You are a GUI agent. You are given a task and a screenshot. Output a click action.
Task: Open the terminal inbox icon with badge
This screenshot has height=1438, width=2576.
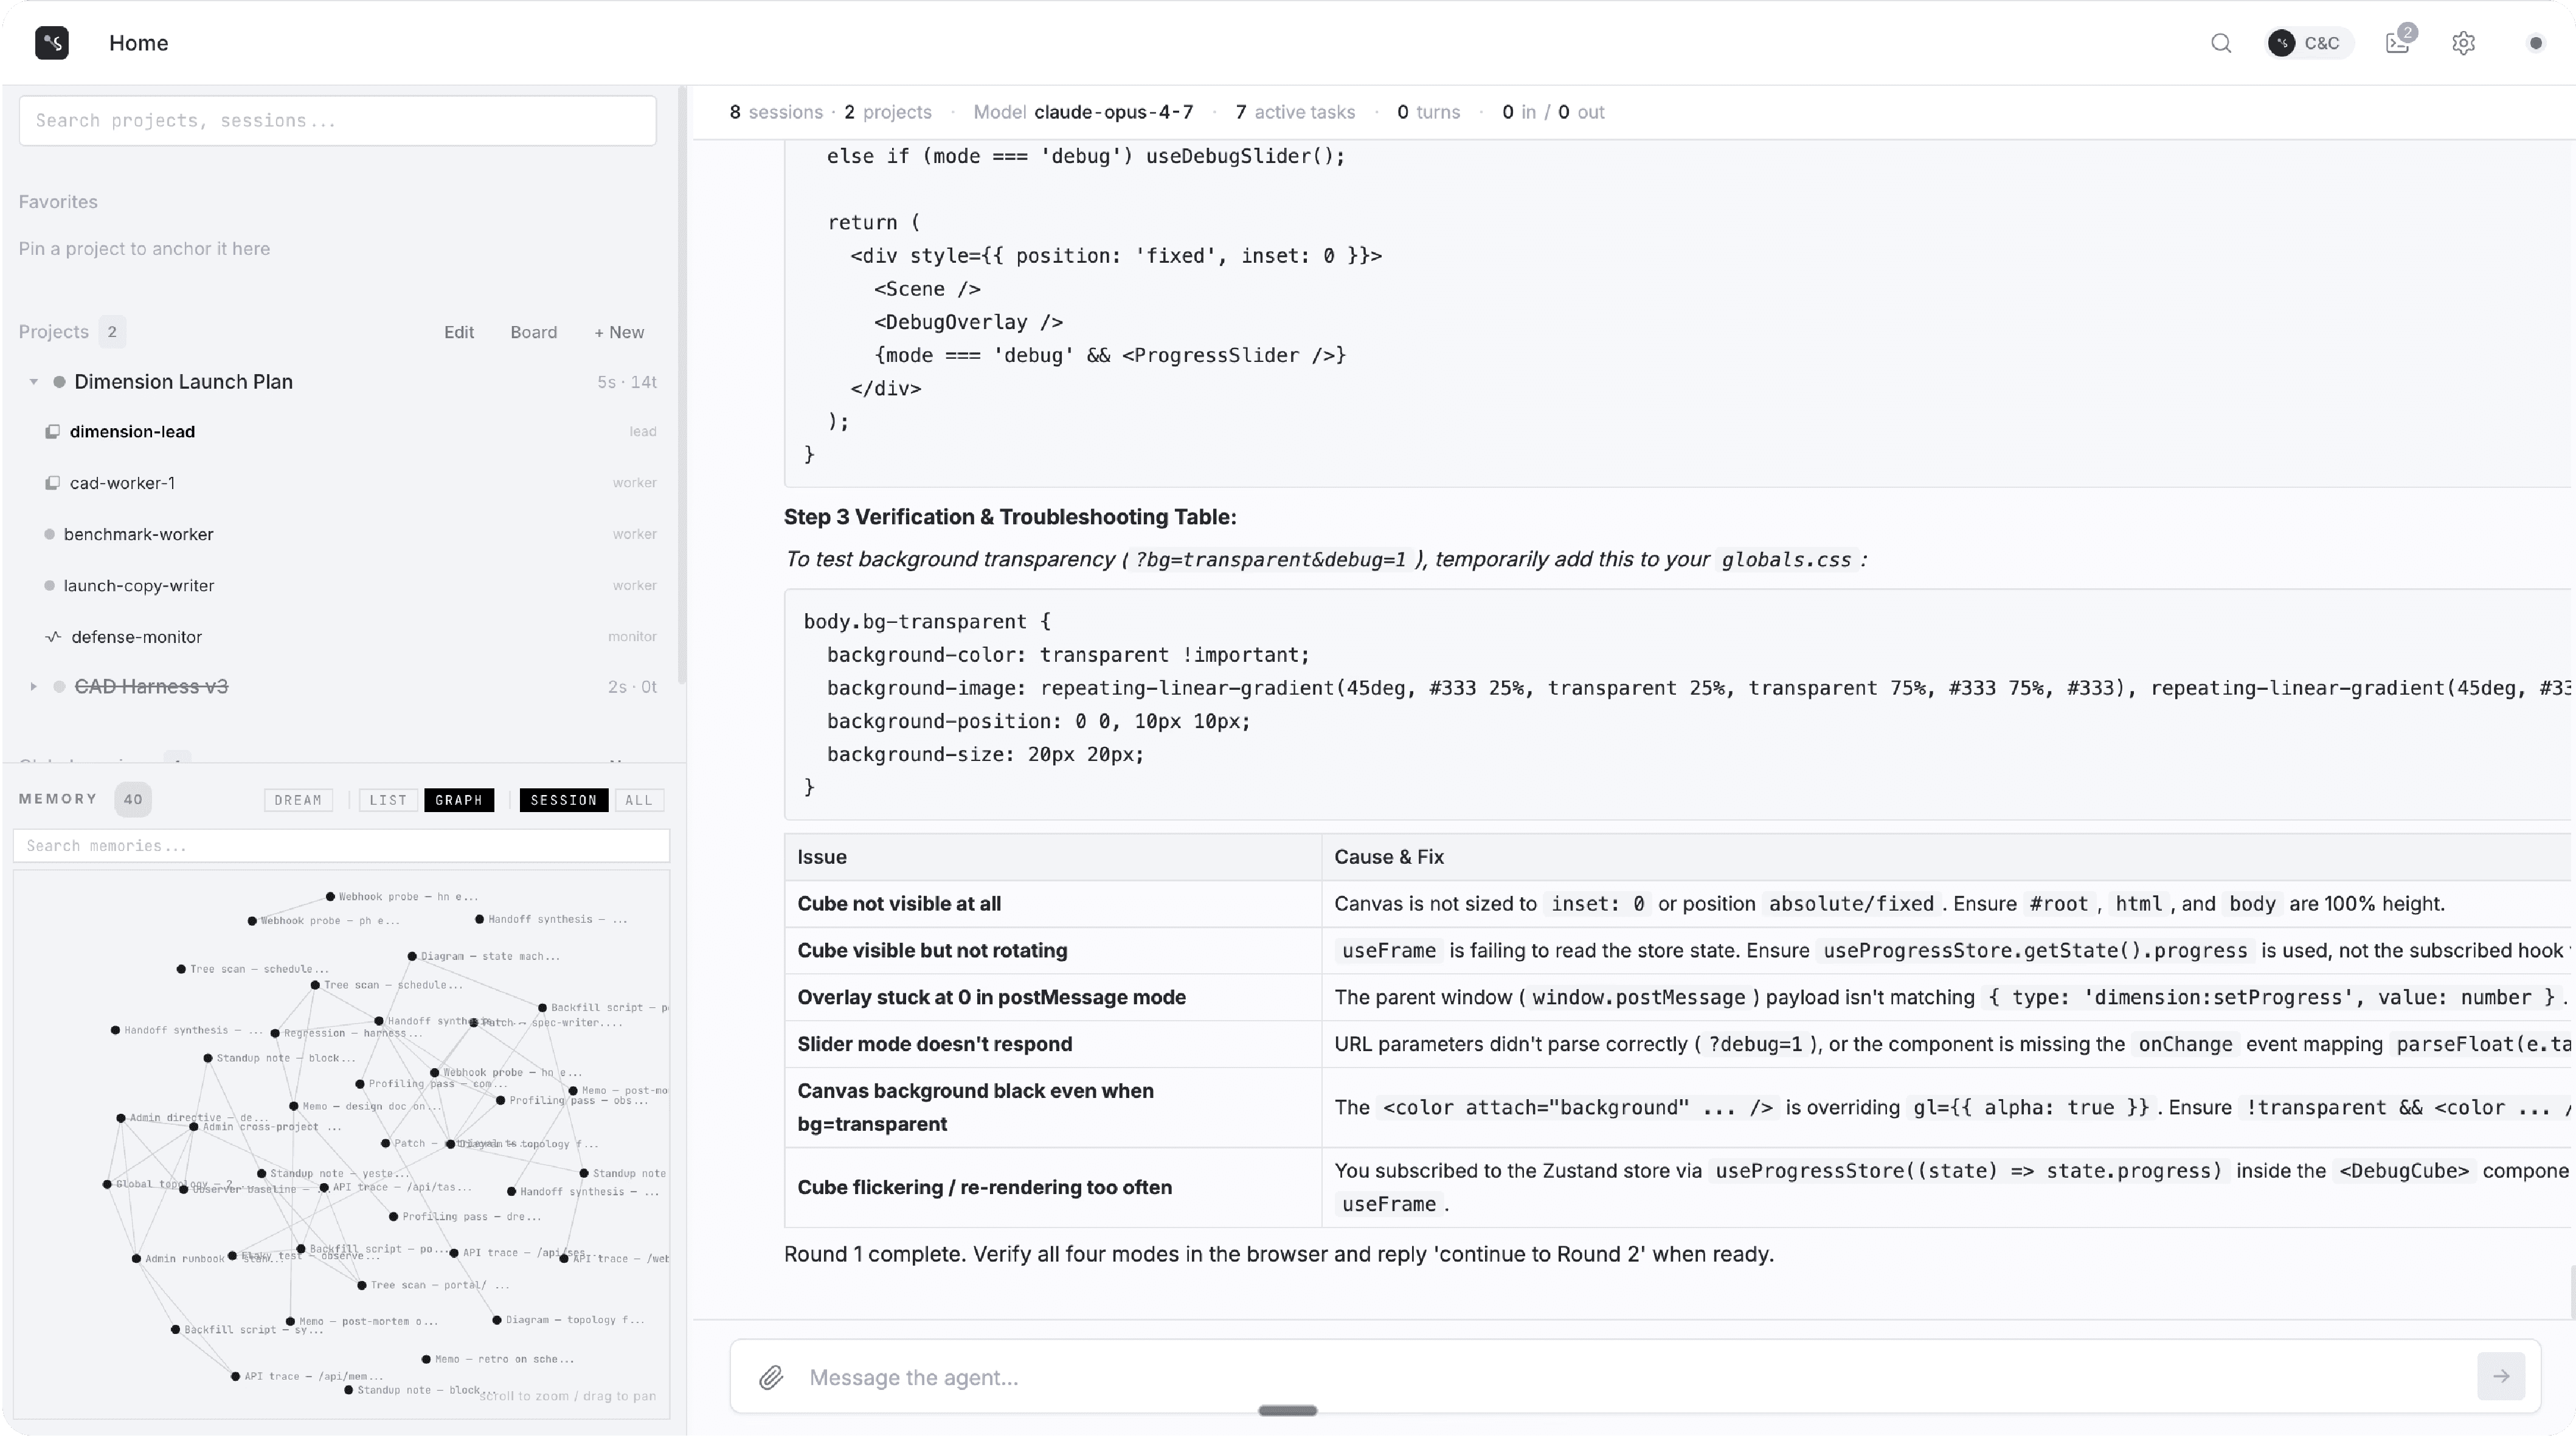click(2397, 43)
